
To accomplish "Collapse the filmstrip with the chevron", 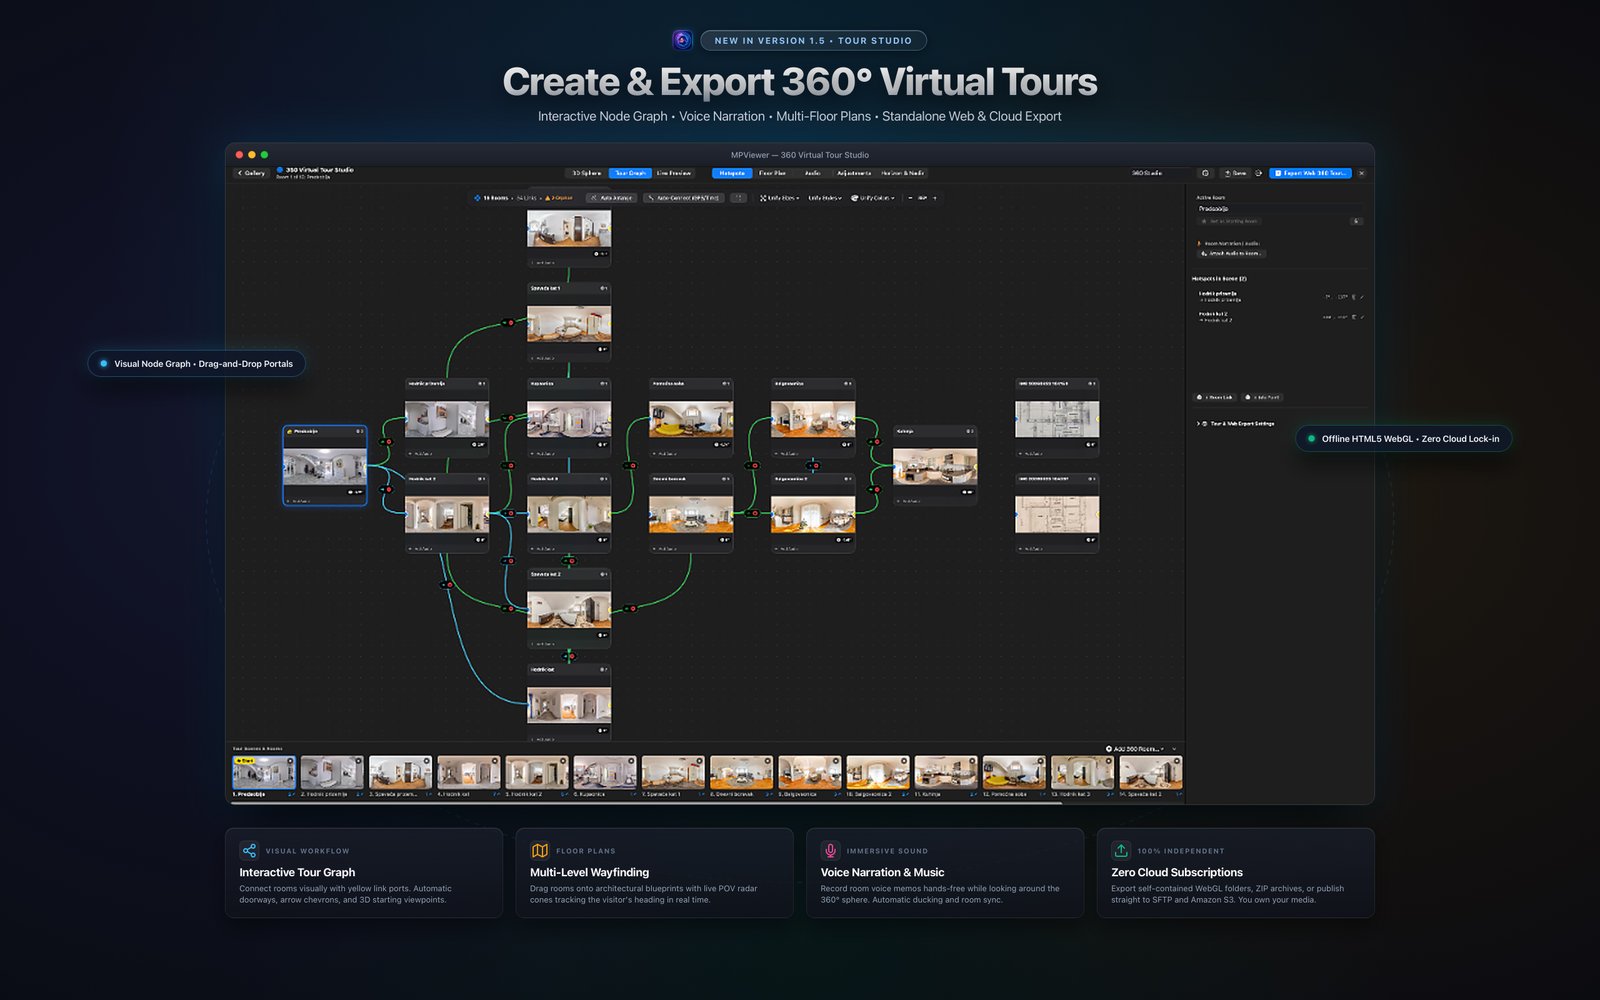I will tap(1174, 749).
